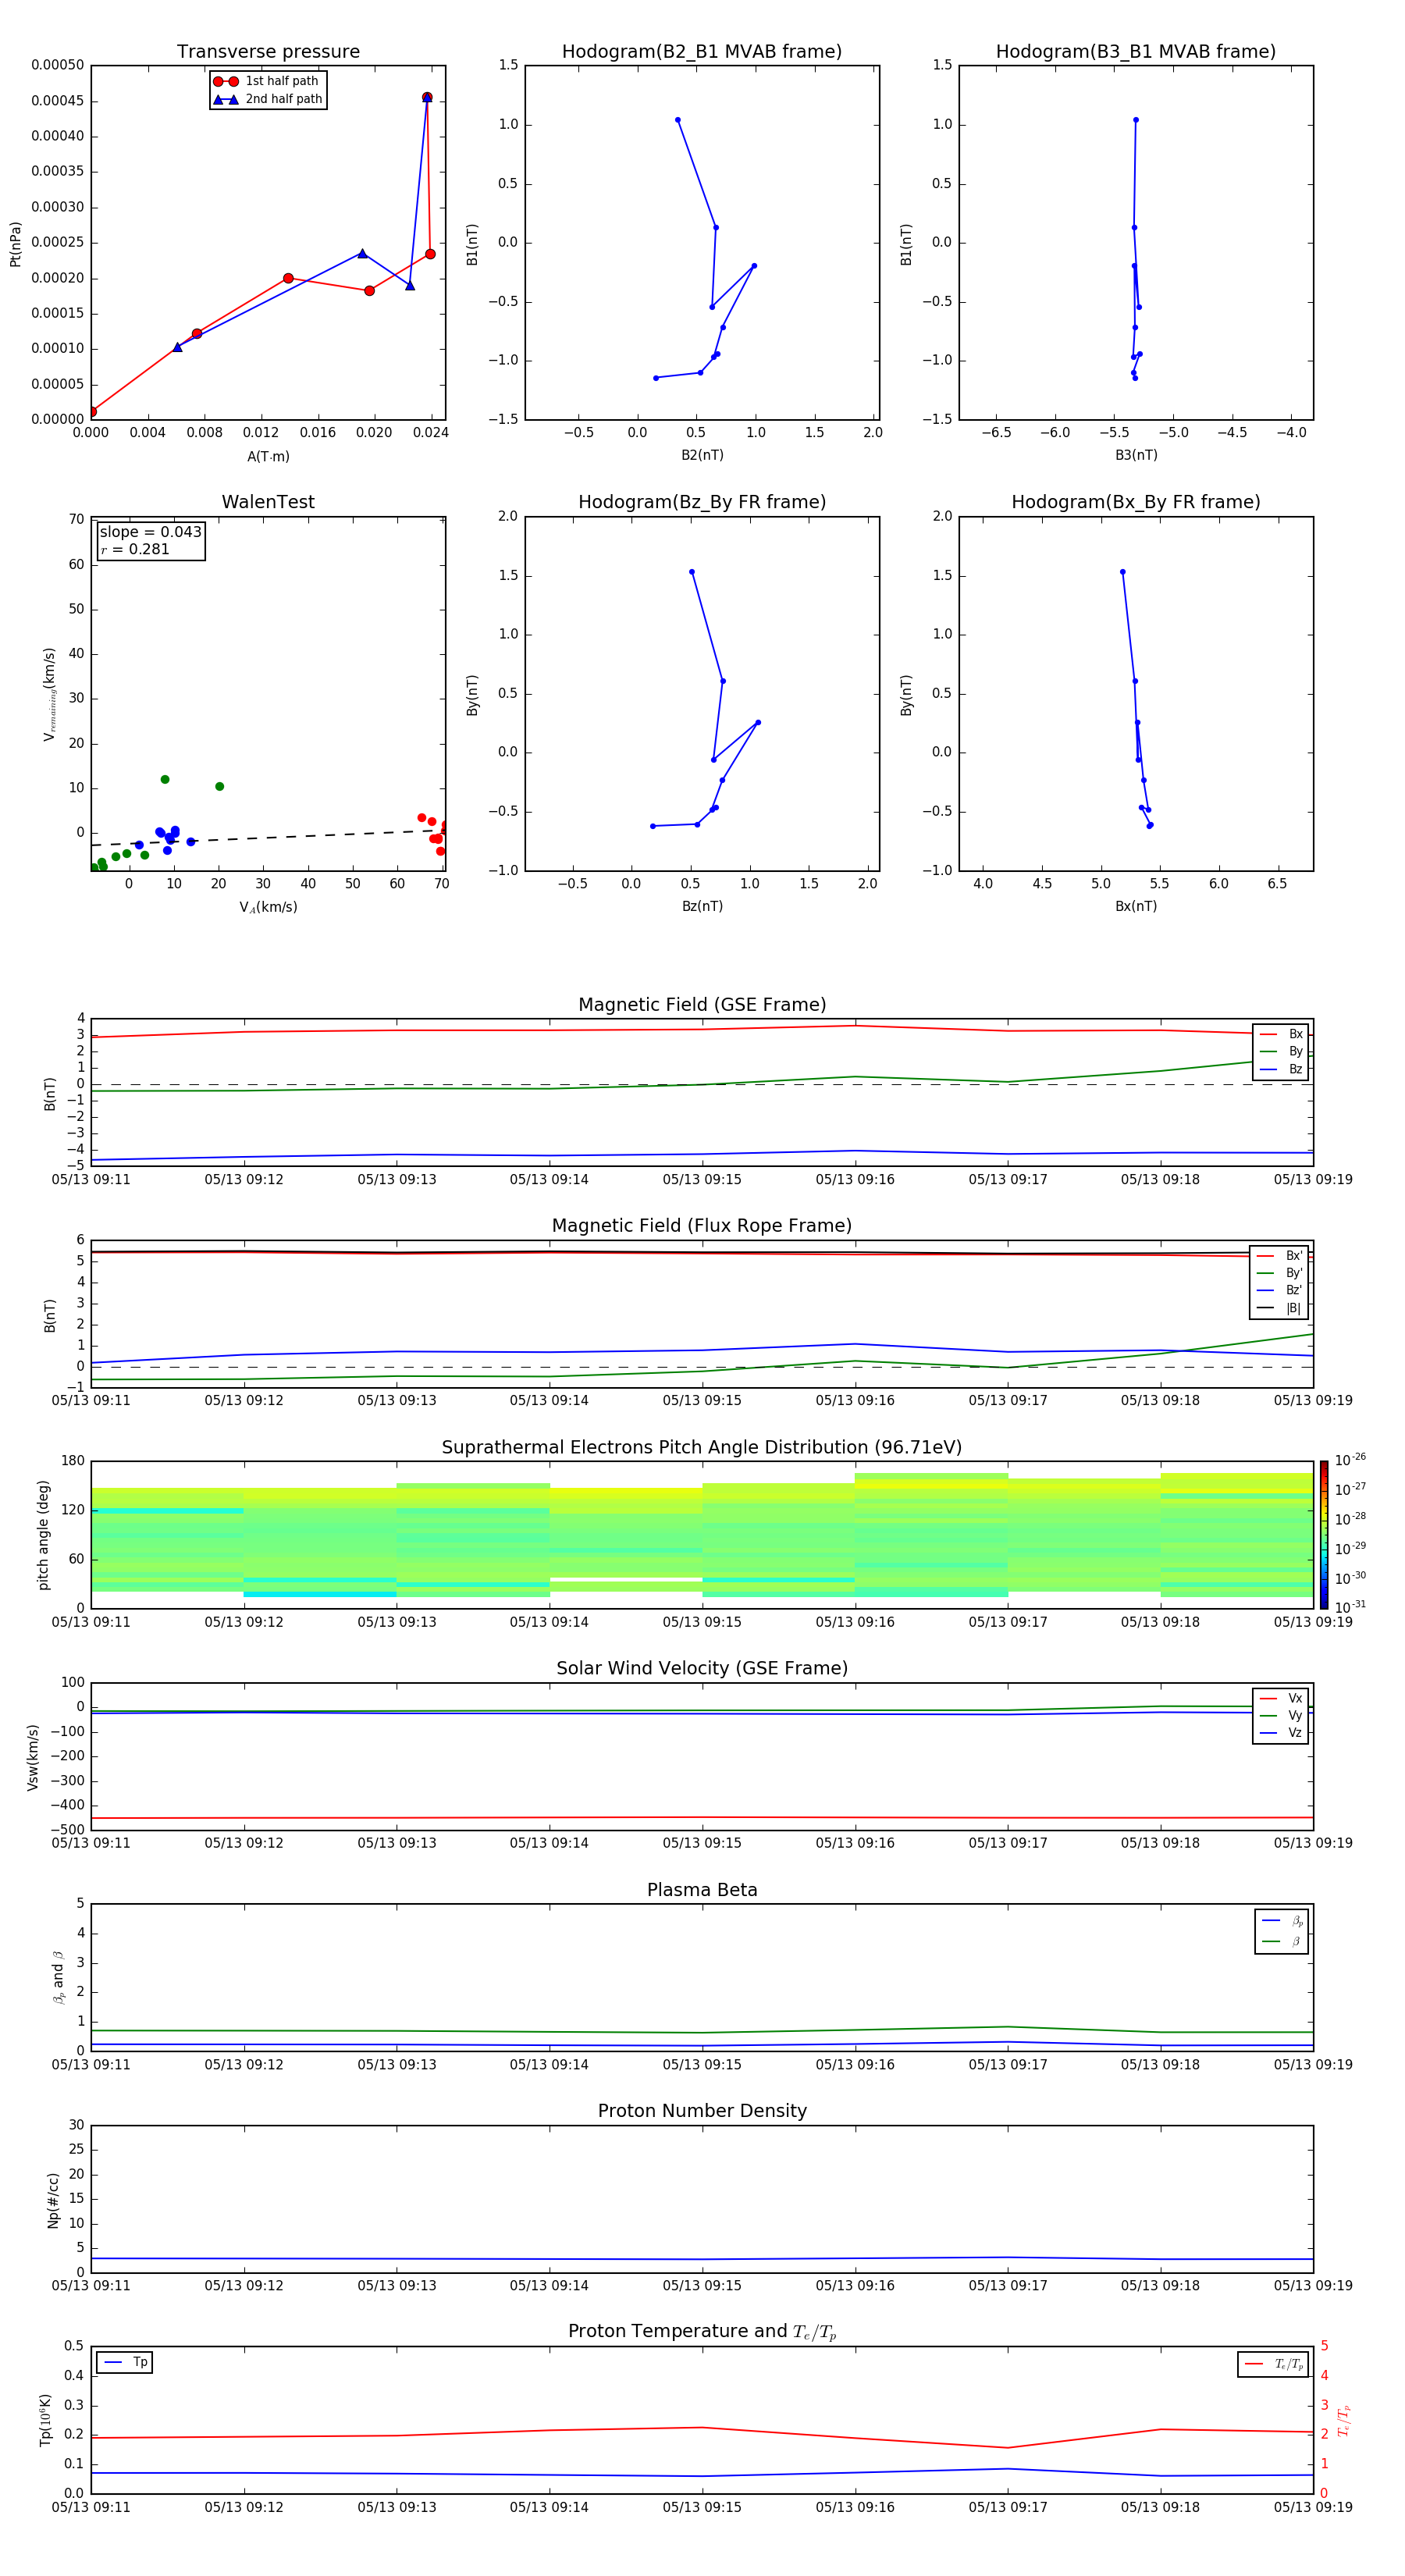Select the 'r = 0.281' annotation

click(135, 549)
